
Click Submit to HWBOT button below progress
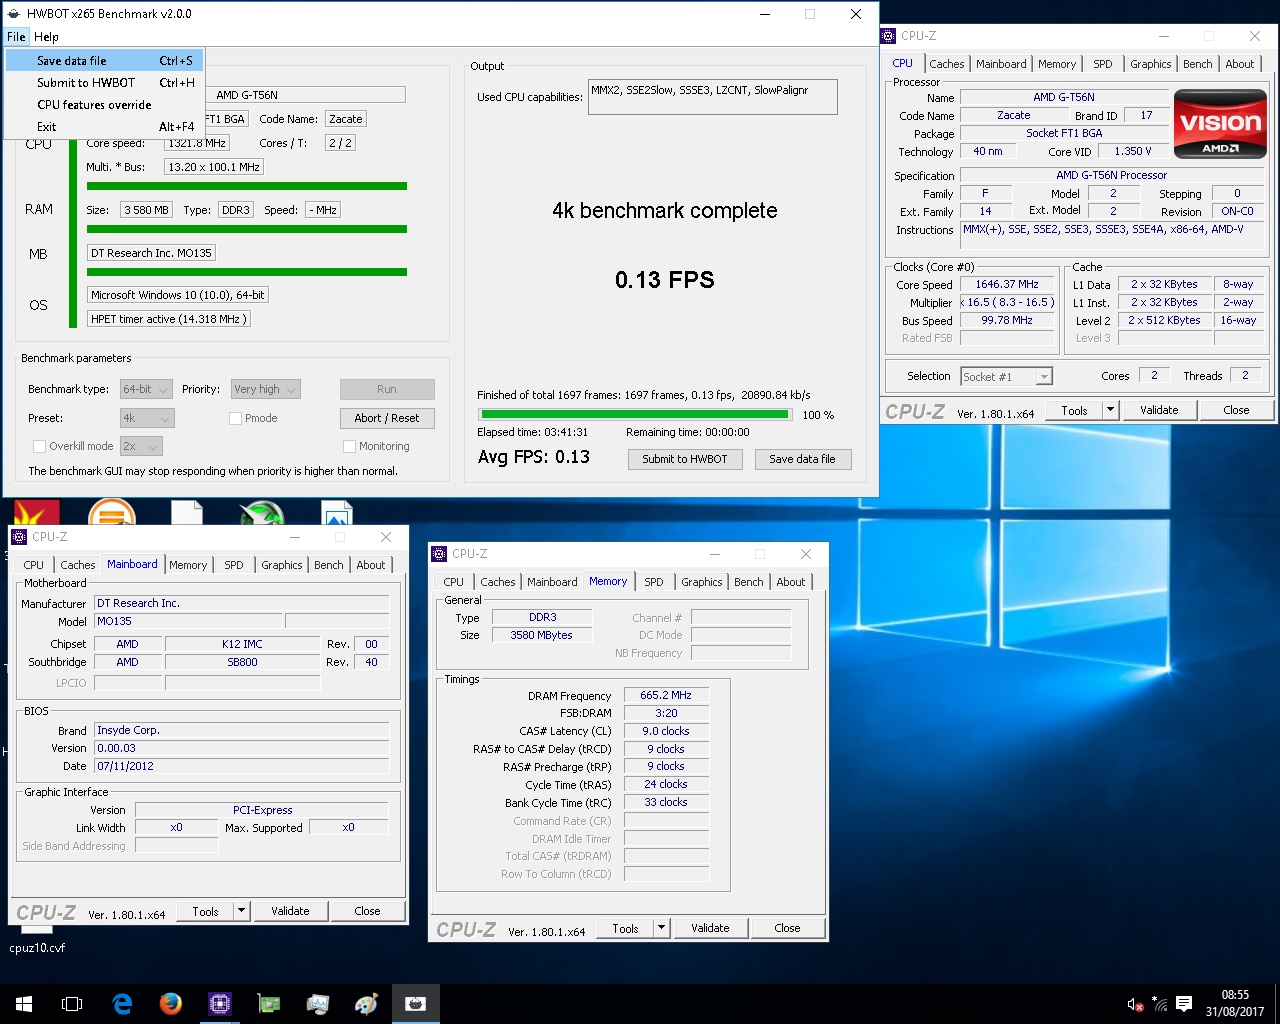pyautogui.click(x=685, y=459)
